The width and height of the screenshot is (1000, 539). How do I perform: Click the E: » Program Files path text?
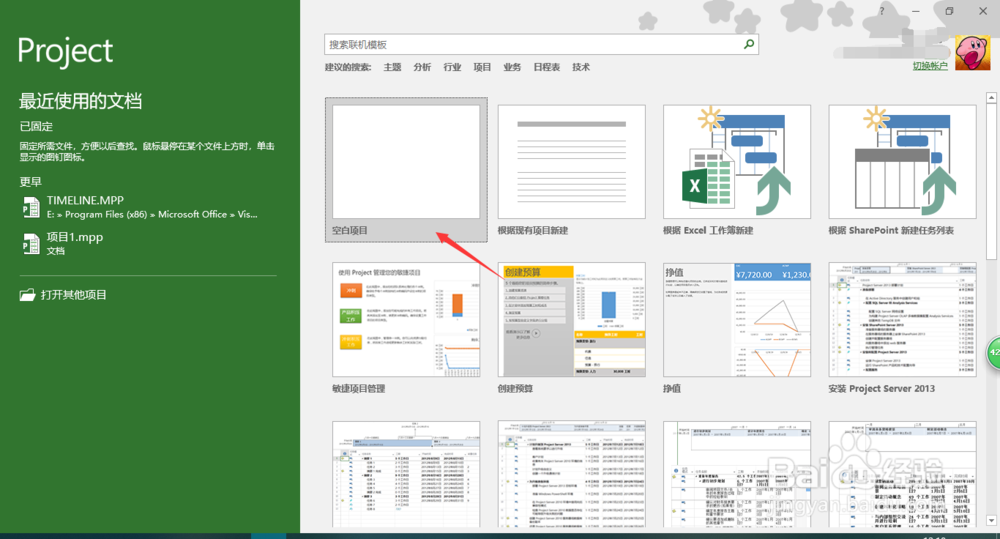click(x=152, y=215)
